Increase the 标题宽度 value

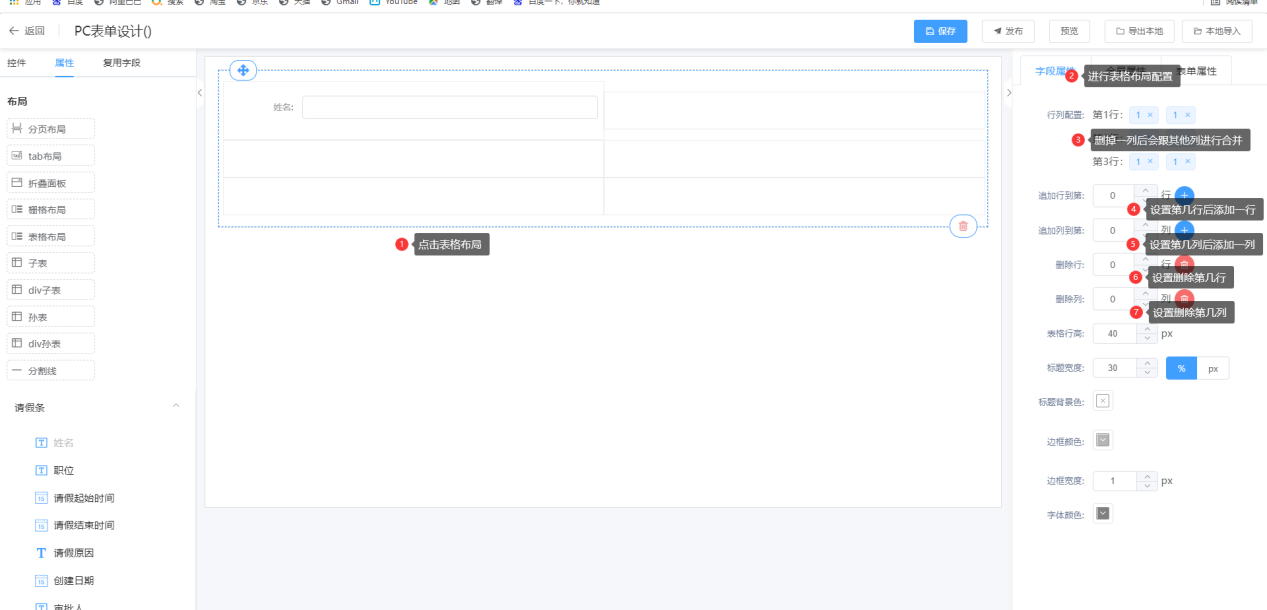[x=1146, y=362]
